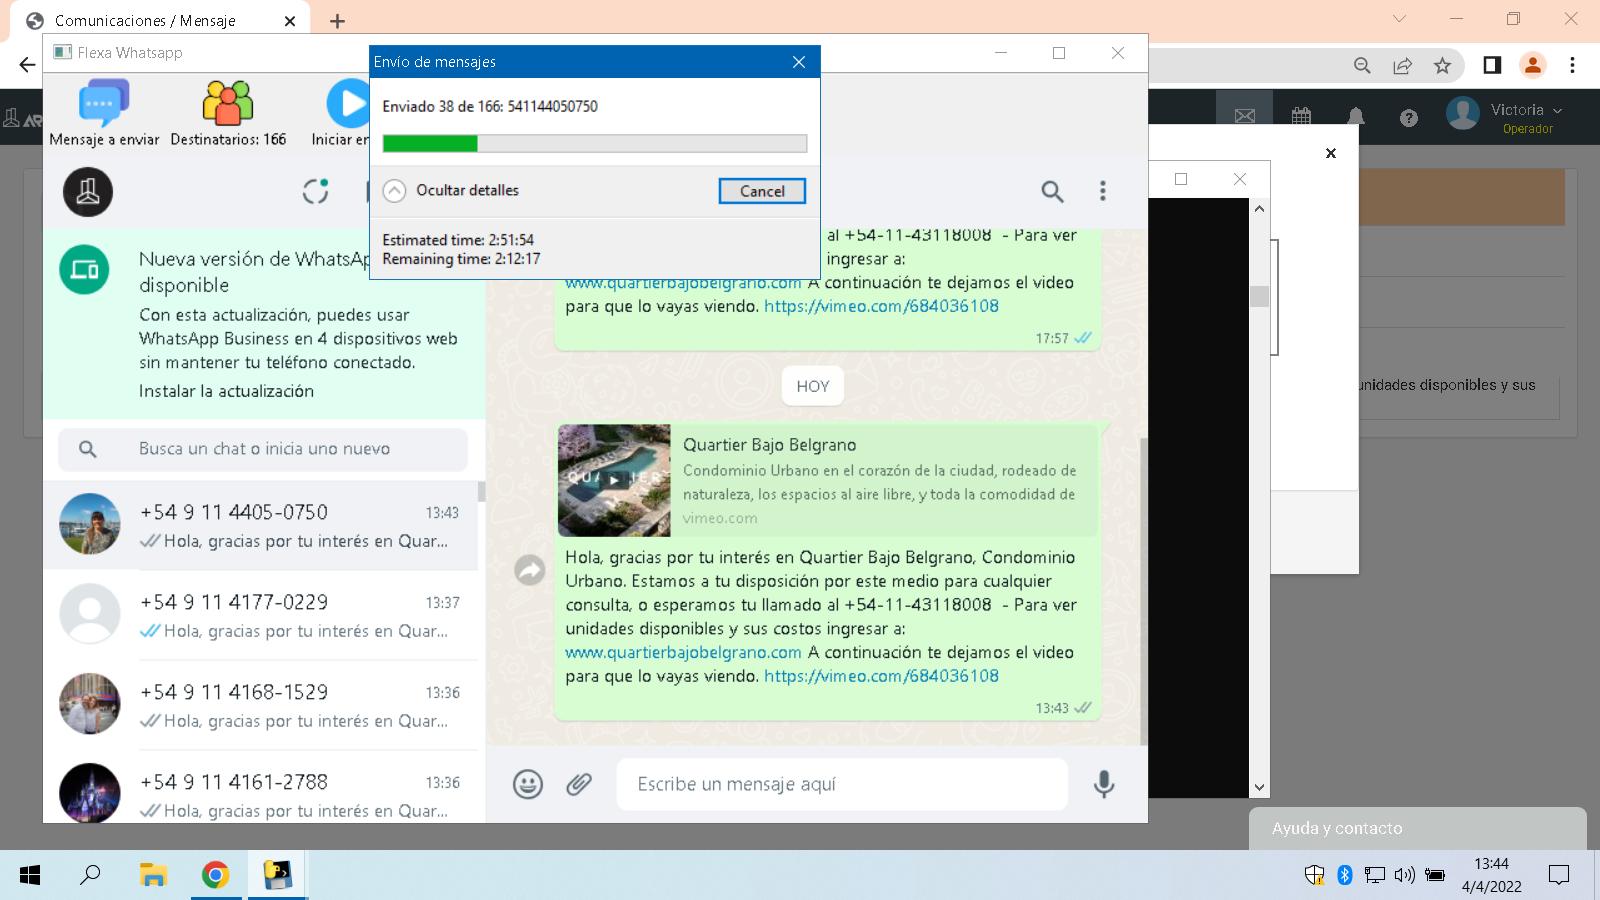This screenshot has height=900, width=1600.
Task: Click the forward arrow beside the message
Action: [x=529, y=570]
